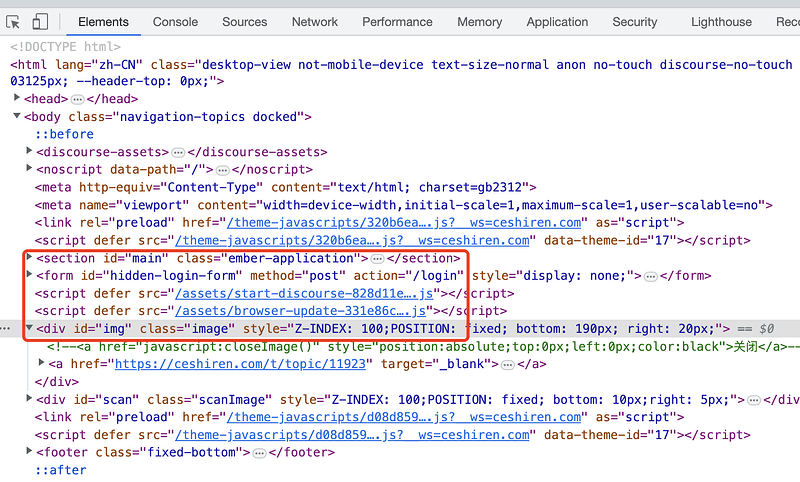Follow the script src d08d859 js link
800x482 pixels.
[353, 435]
